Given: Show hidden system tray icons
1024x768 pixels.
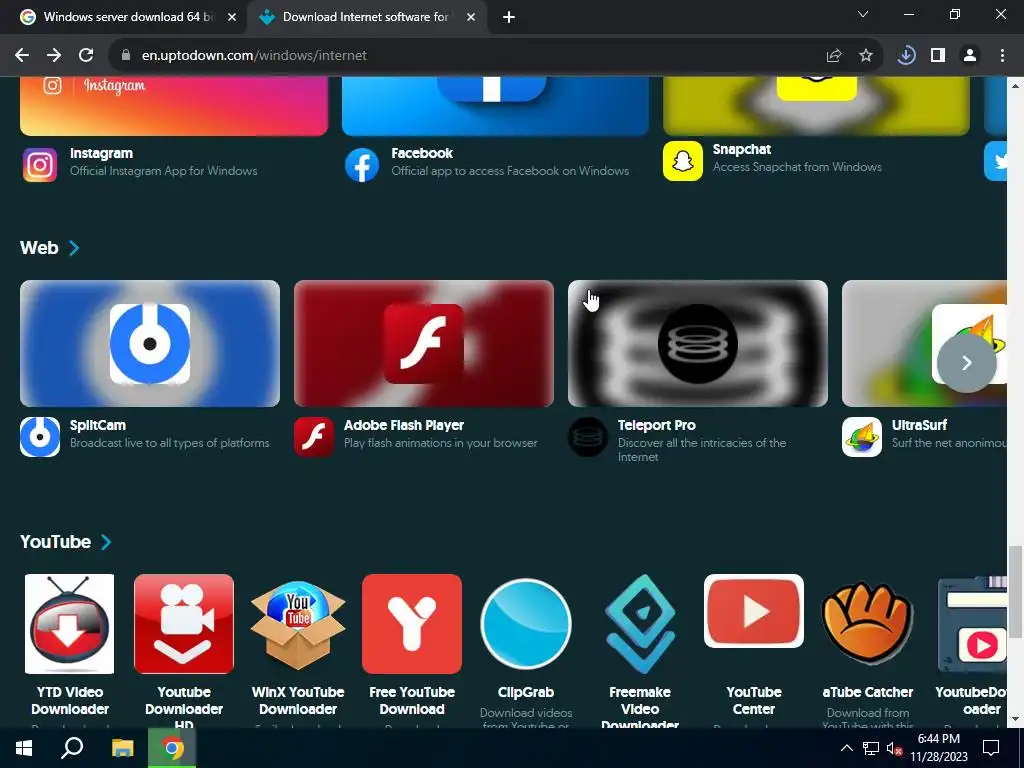Looking at the screenshot, I should click(x=846, y=748).
